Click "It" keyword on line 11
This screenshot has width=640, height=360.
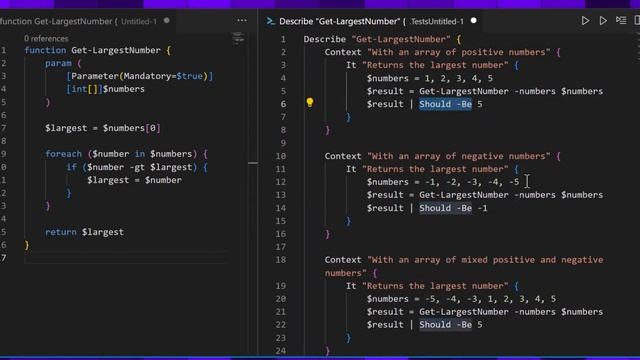pyautogui.click(x=351, y=169)
